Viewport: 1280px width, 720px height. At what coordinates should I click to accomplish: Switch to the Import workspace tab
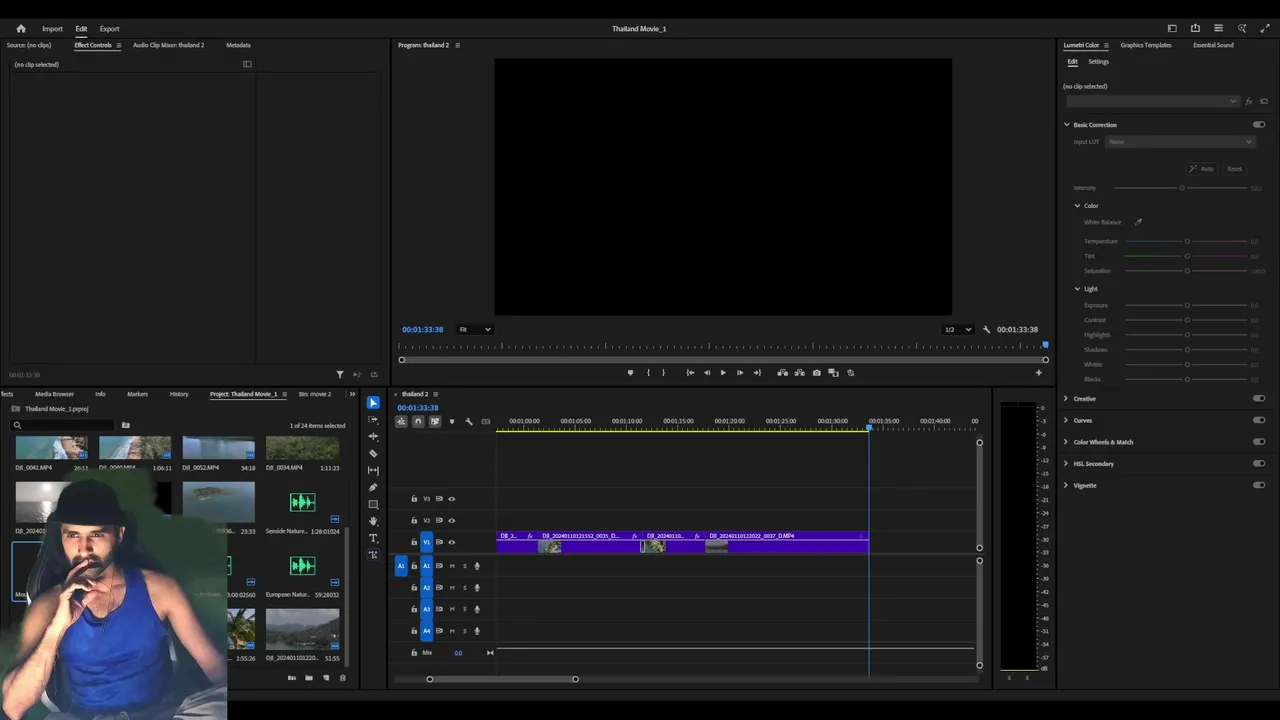52,29
